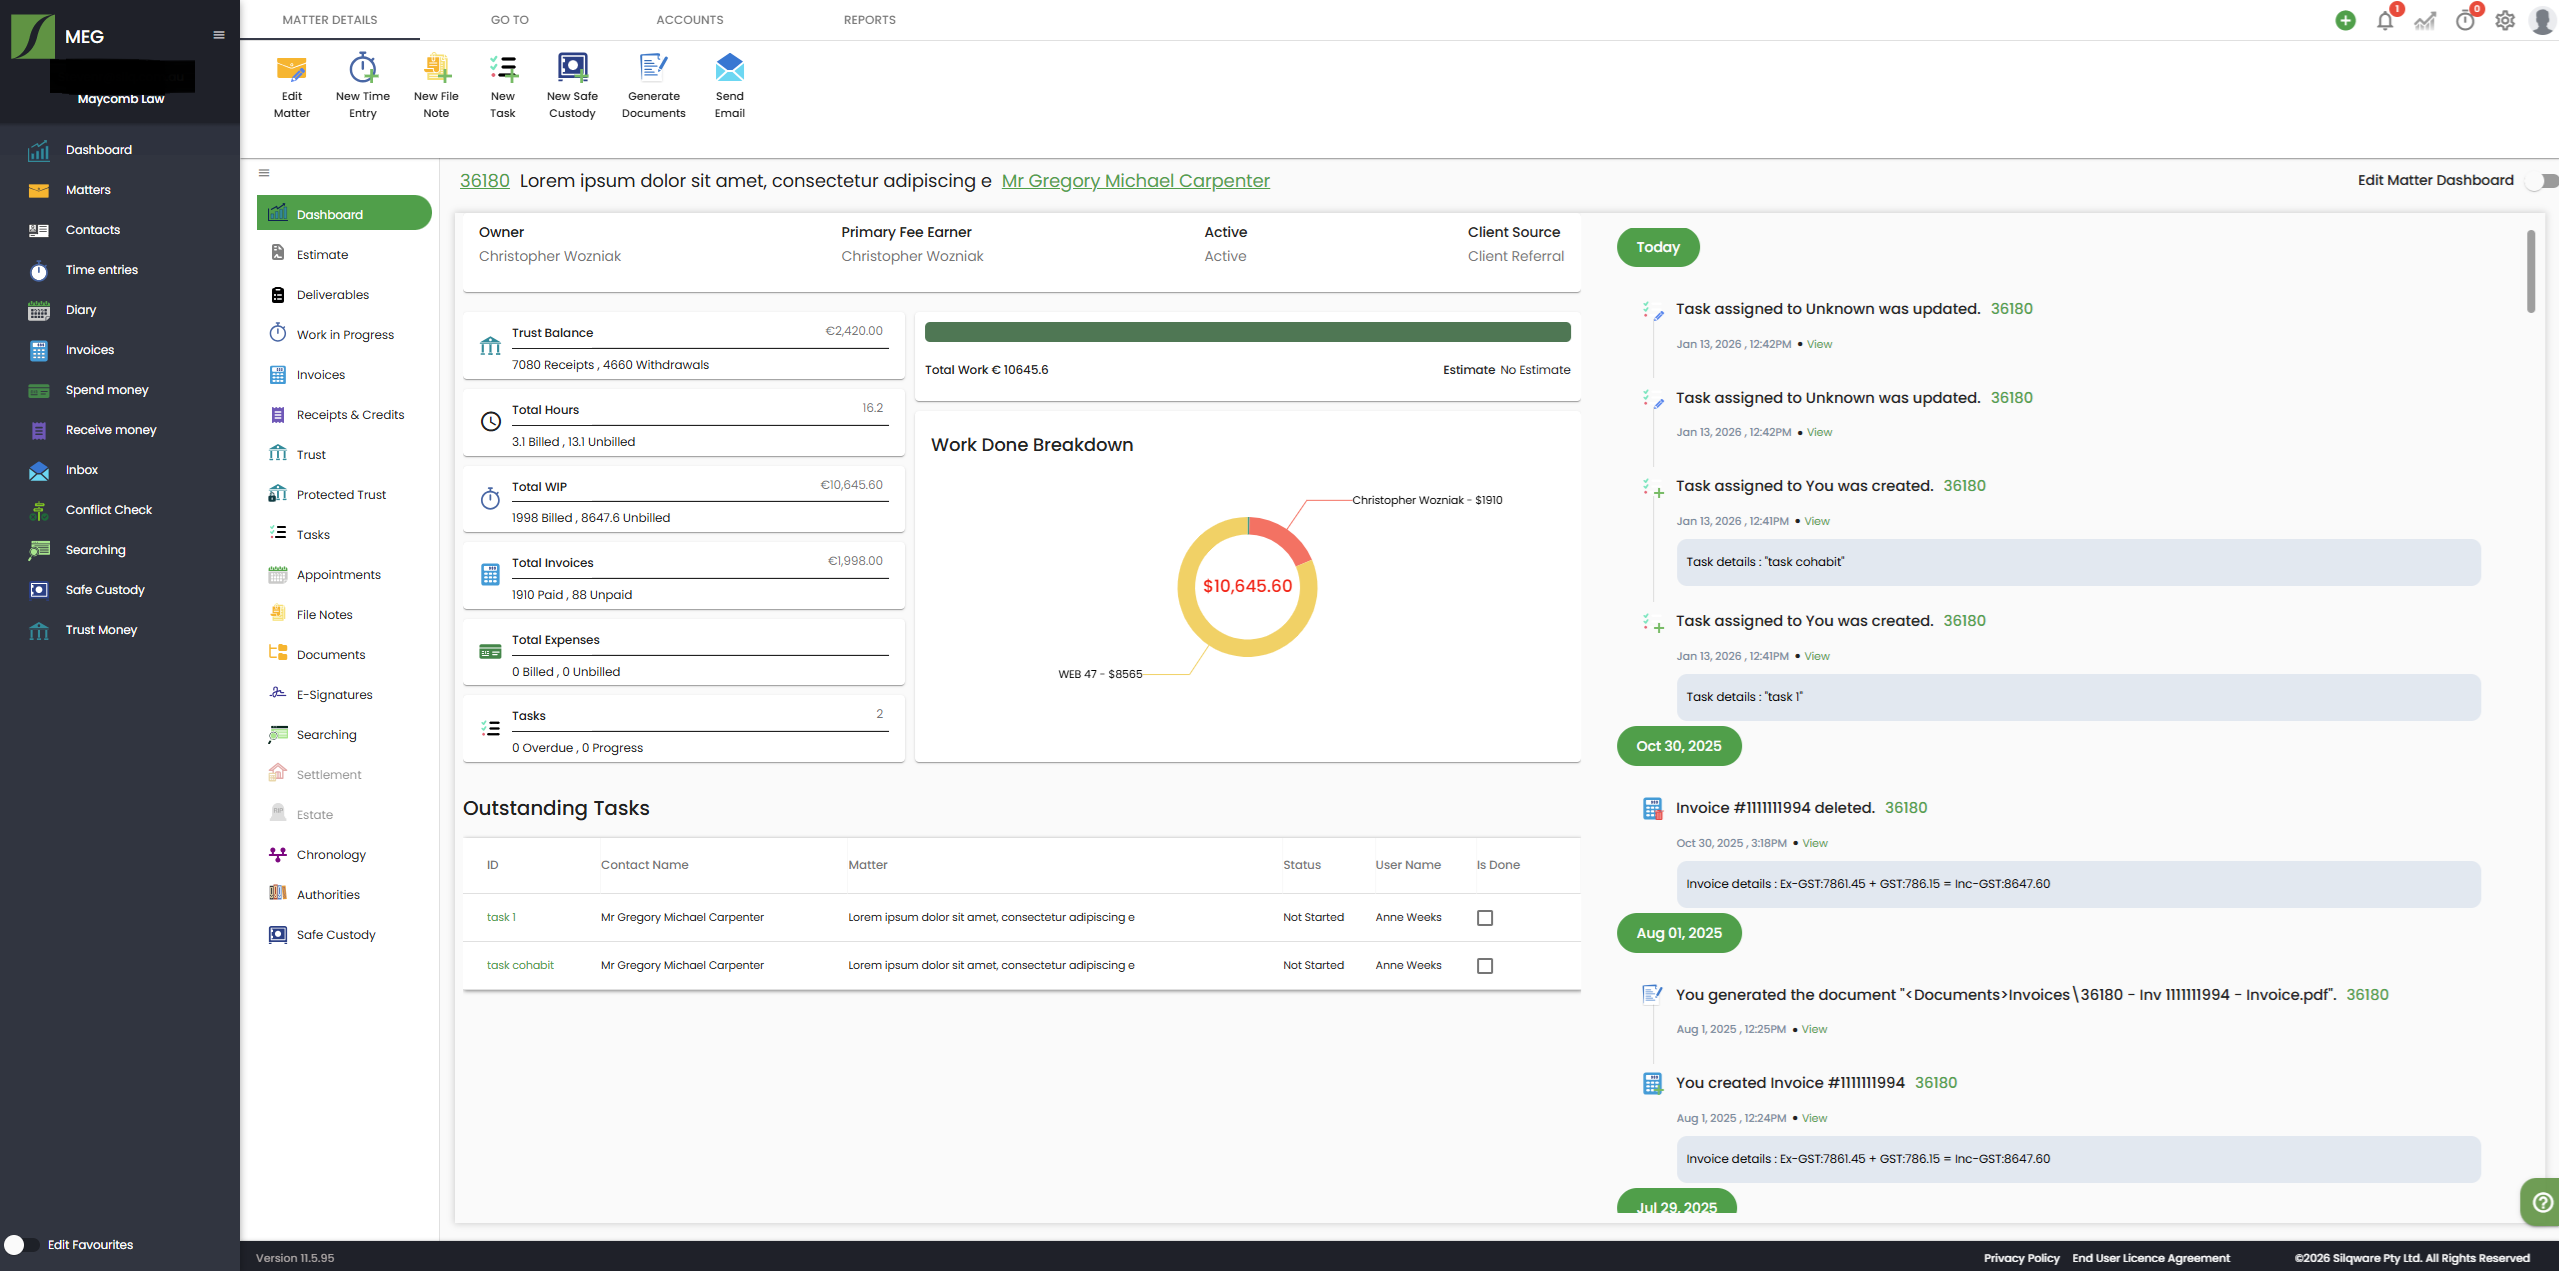Click the help question mark button
2559x1271 pixels.
coord(2542,1202)
